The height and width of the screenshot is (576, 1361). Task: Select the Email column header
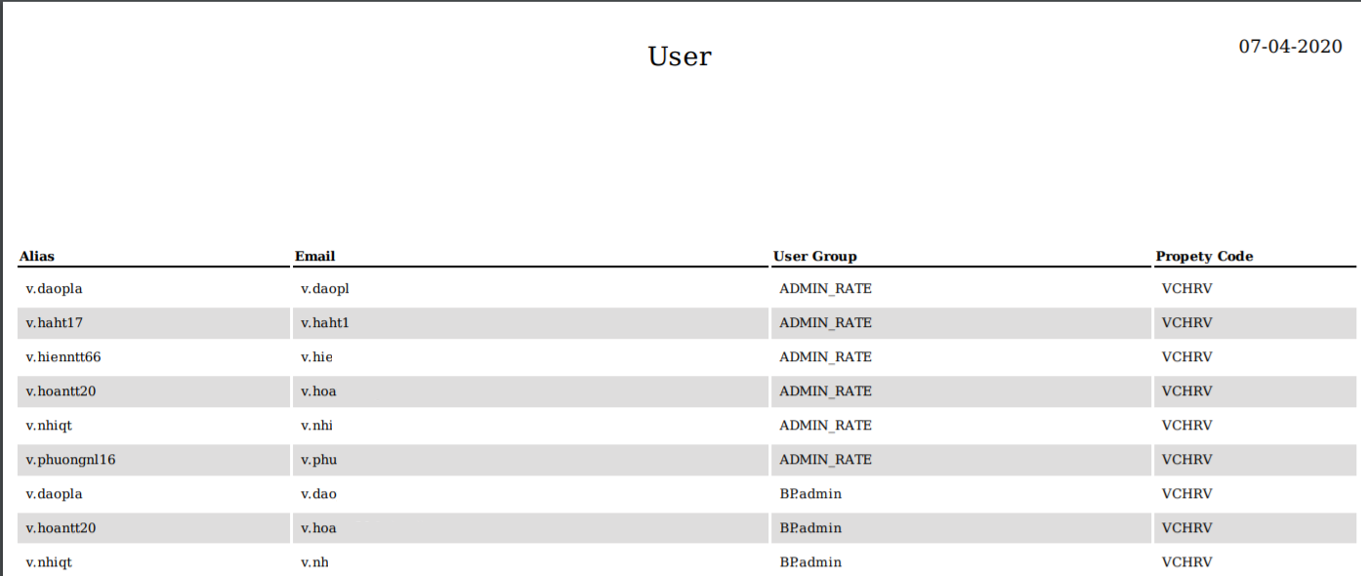(x=315, y=256)
